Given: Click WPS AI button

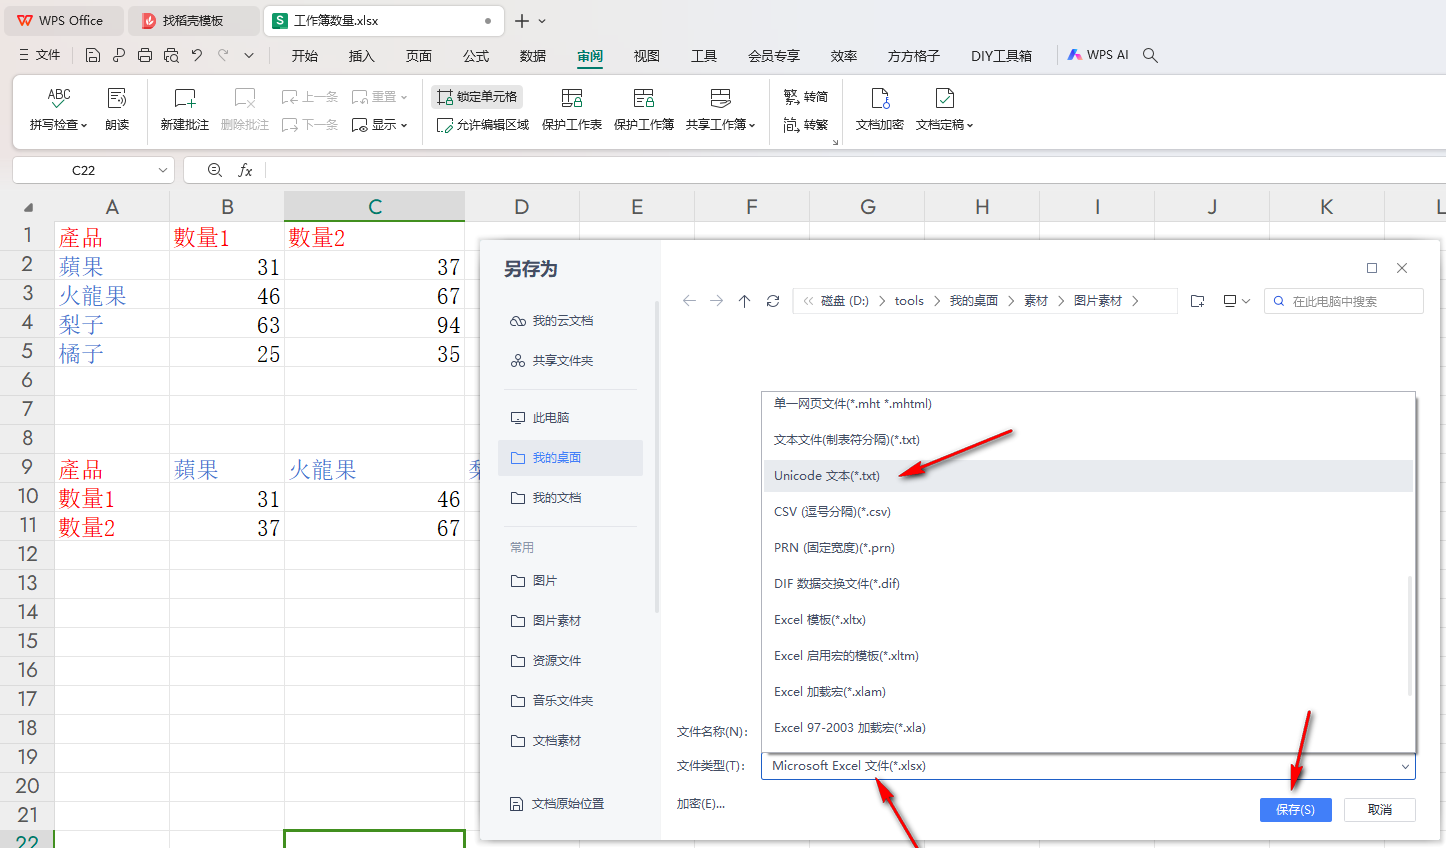Looking at the screenshot, I should [x=1098, y=55].
